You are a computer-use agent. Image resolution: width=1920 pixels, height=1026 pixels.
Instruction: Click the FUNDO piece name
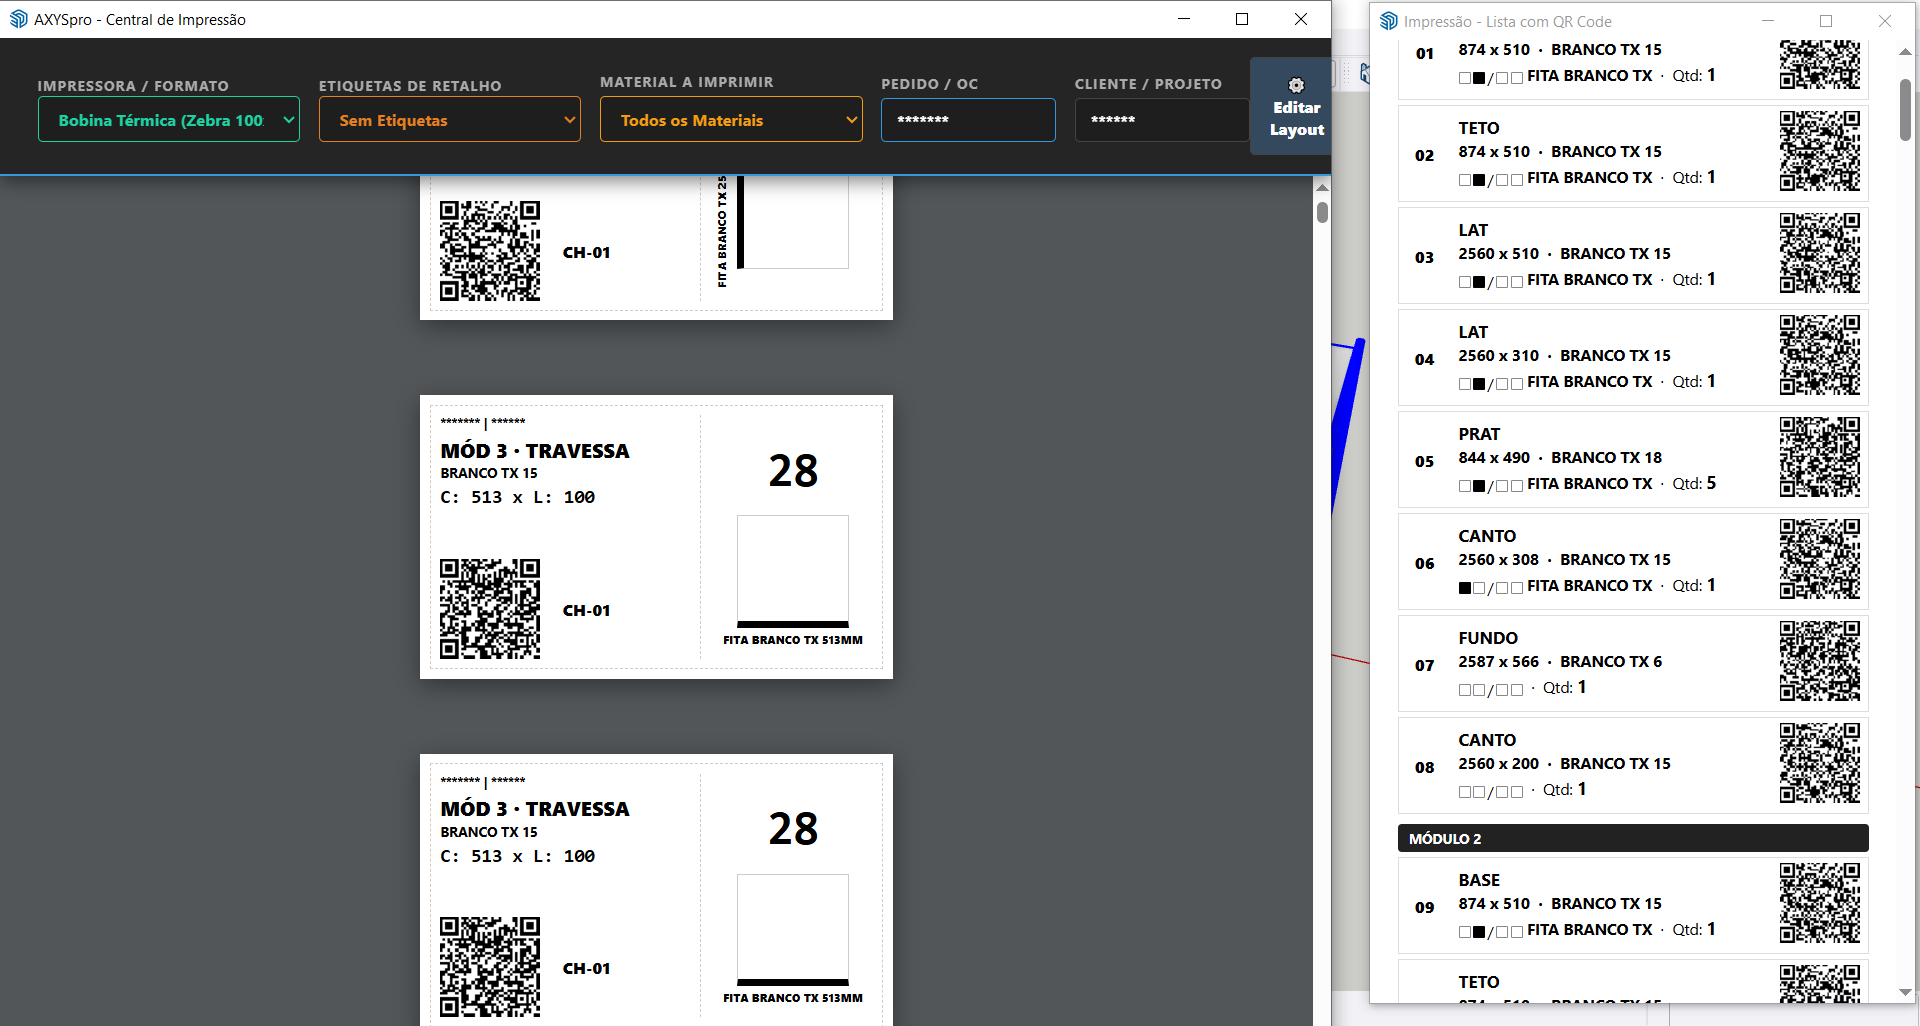click(x=1488, y=638)
